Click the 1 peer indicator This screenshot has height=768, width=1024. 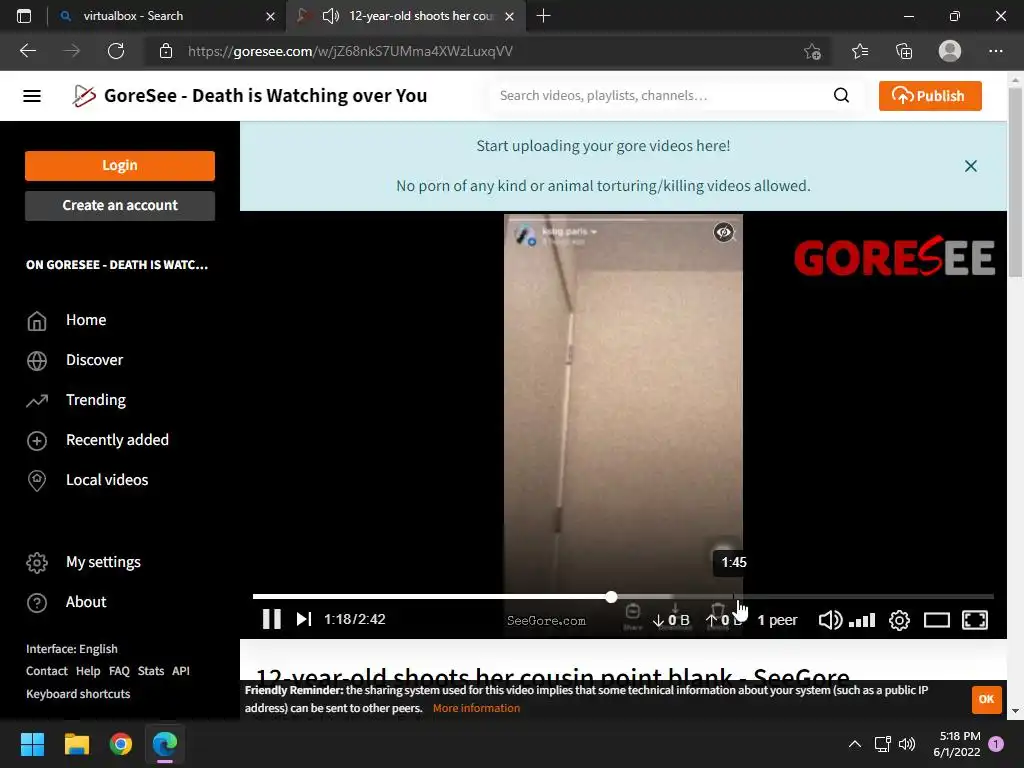(x=777, y=620)
